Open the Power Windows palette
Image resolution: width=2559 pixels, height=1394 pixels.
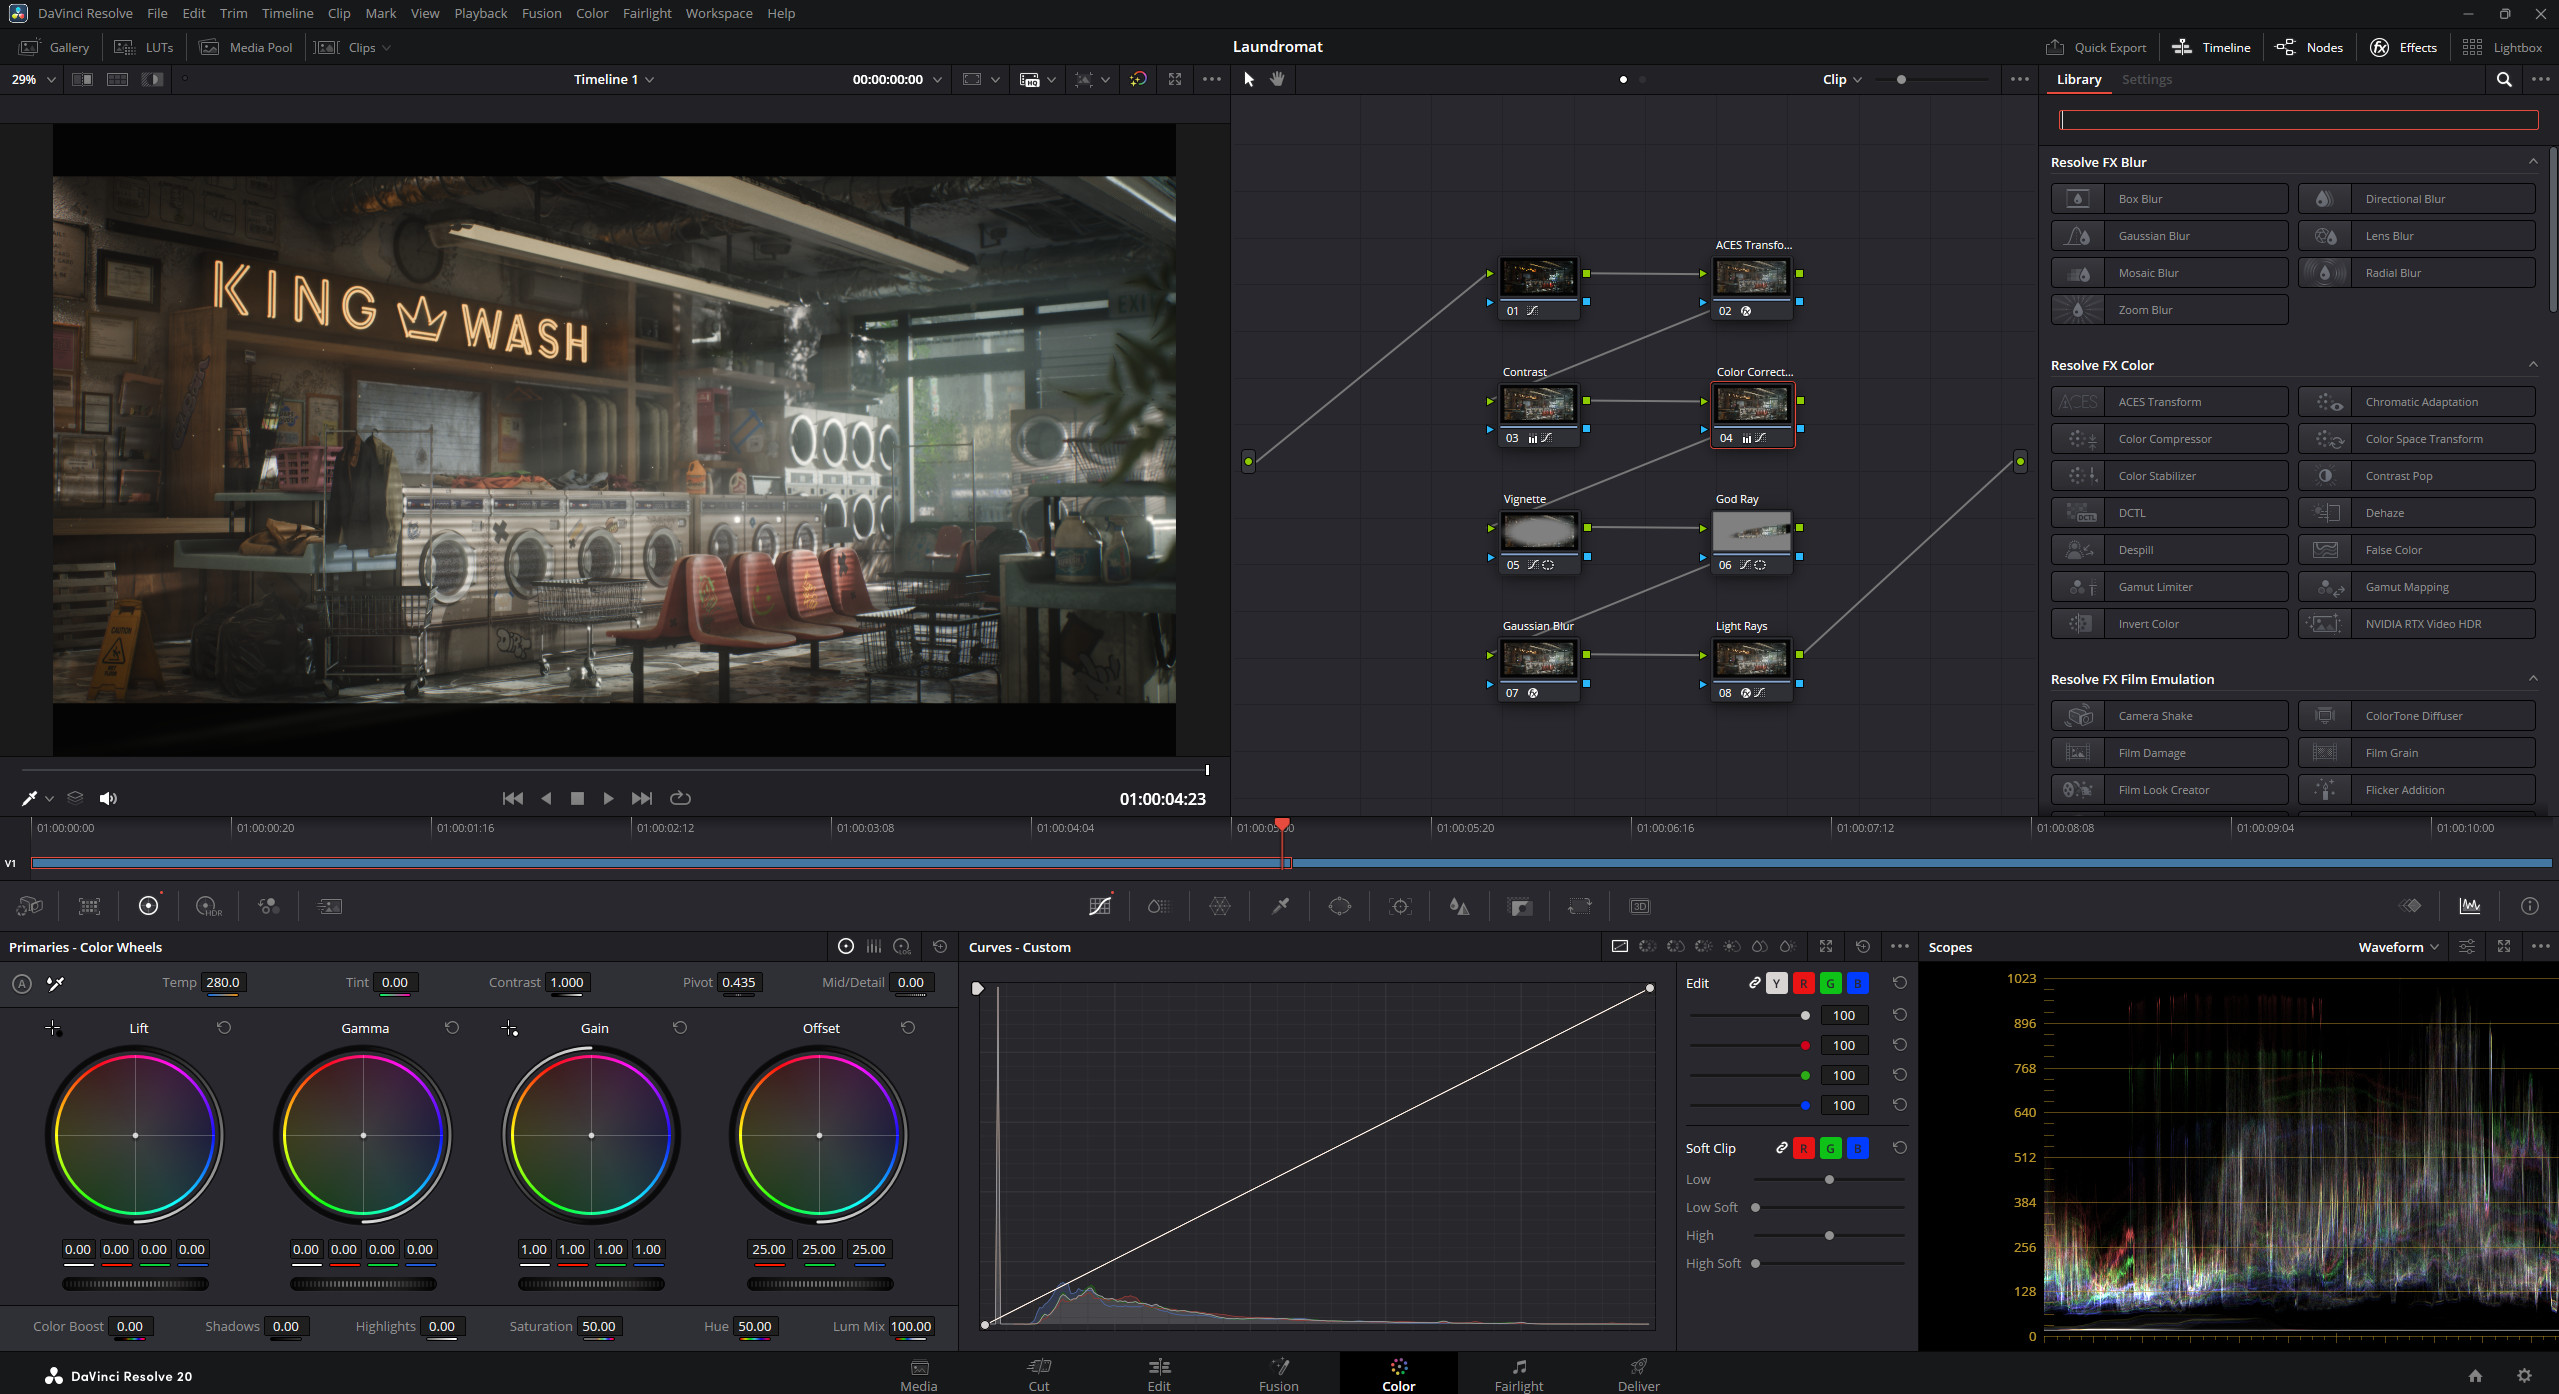click(1340, 906)
